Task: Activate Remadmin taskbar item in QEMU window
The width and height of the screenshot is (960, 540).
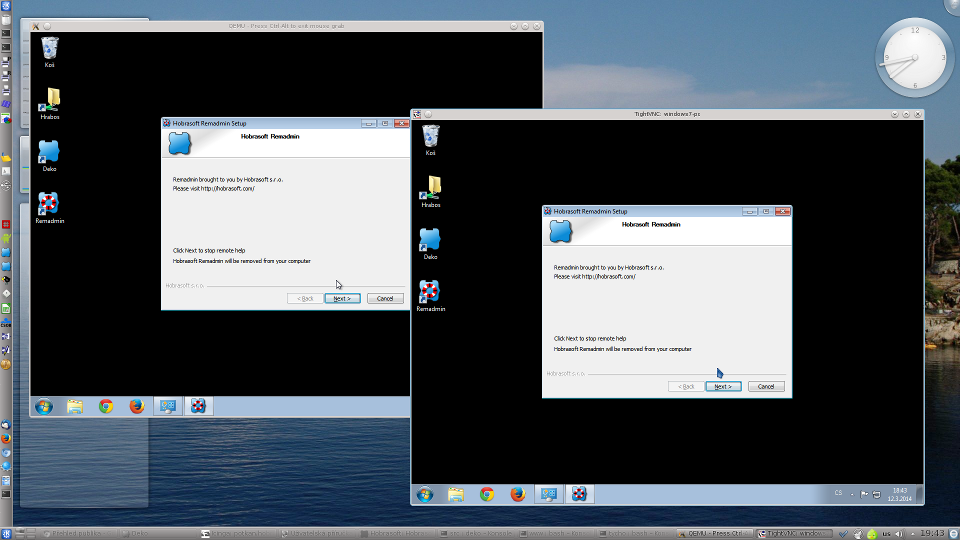Action: click(198, 406)
